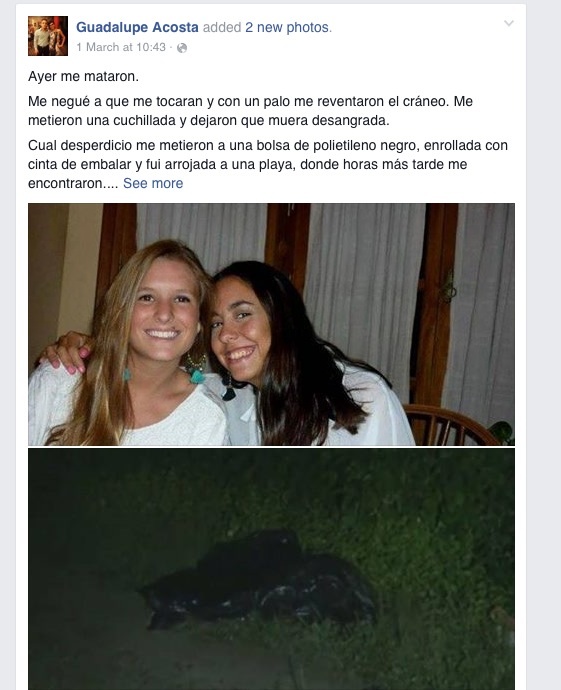Click the paragraph beginning "Cual desperdicio me metieron"
Screen dimensions: 561x690
[x=268, y=164]
